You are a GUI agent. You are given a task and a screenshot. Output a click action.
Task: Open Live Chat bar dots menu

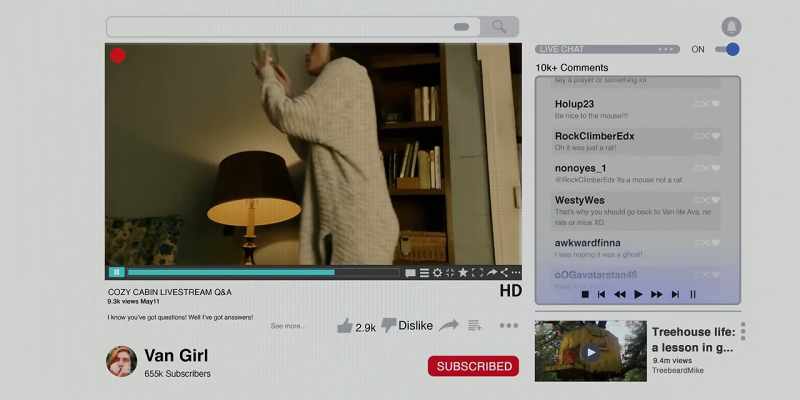coord(666,49)
